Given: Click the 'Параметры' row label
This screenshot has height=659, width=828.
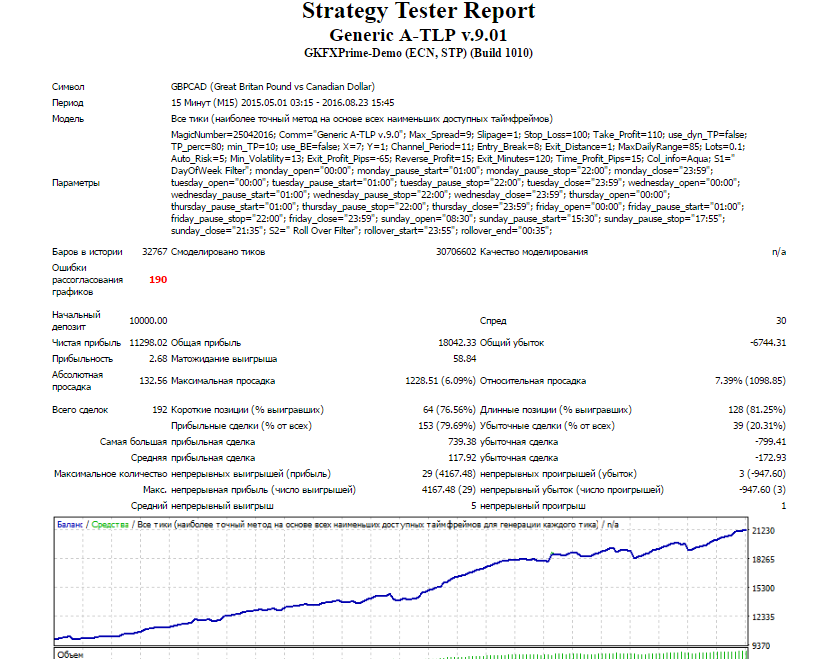Looking at the screenshot, I should click(x=76, y=183).
